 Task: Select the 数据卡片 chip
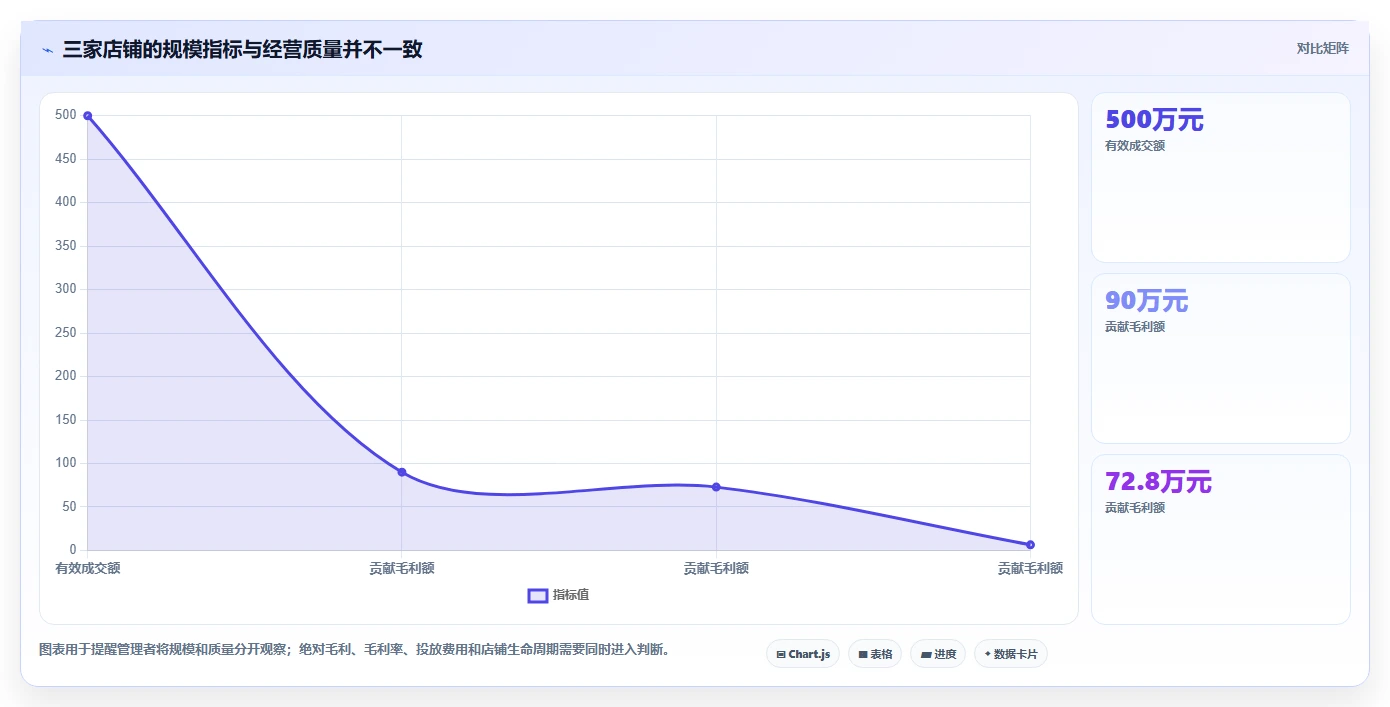[x=1011, y=654]
